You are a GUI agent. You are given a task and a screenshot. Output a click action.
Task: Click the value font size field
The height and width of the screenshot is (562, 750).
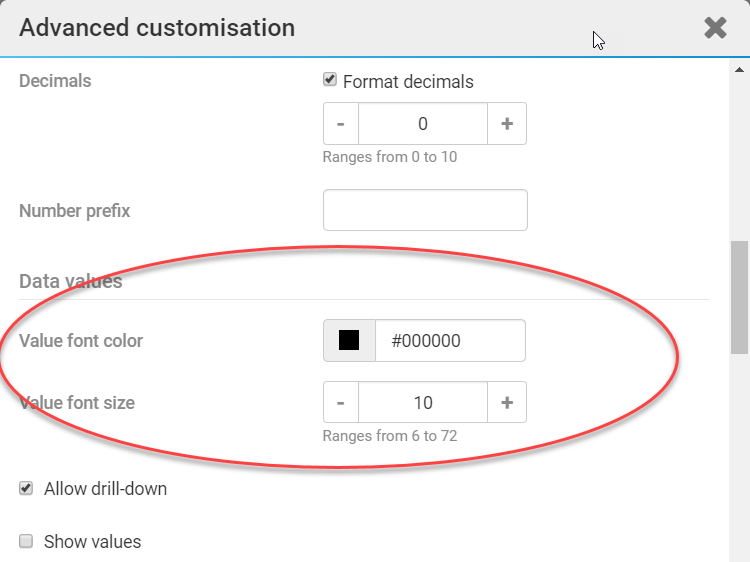423,402
